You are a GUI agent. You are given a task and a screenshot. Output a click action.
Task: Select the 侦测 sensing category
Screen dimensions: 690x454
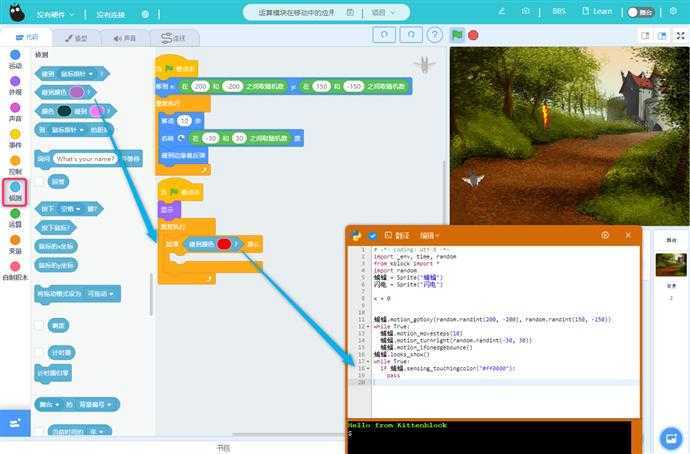(x=15, y=192)
